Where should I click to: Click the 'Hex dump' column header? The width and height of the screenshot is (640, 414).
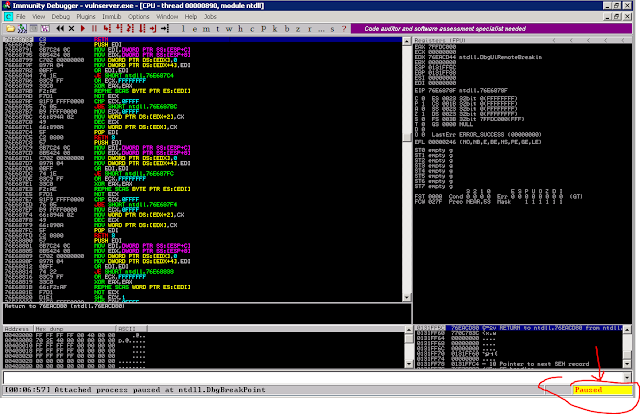75,329
